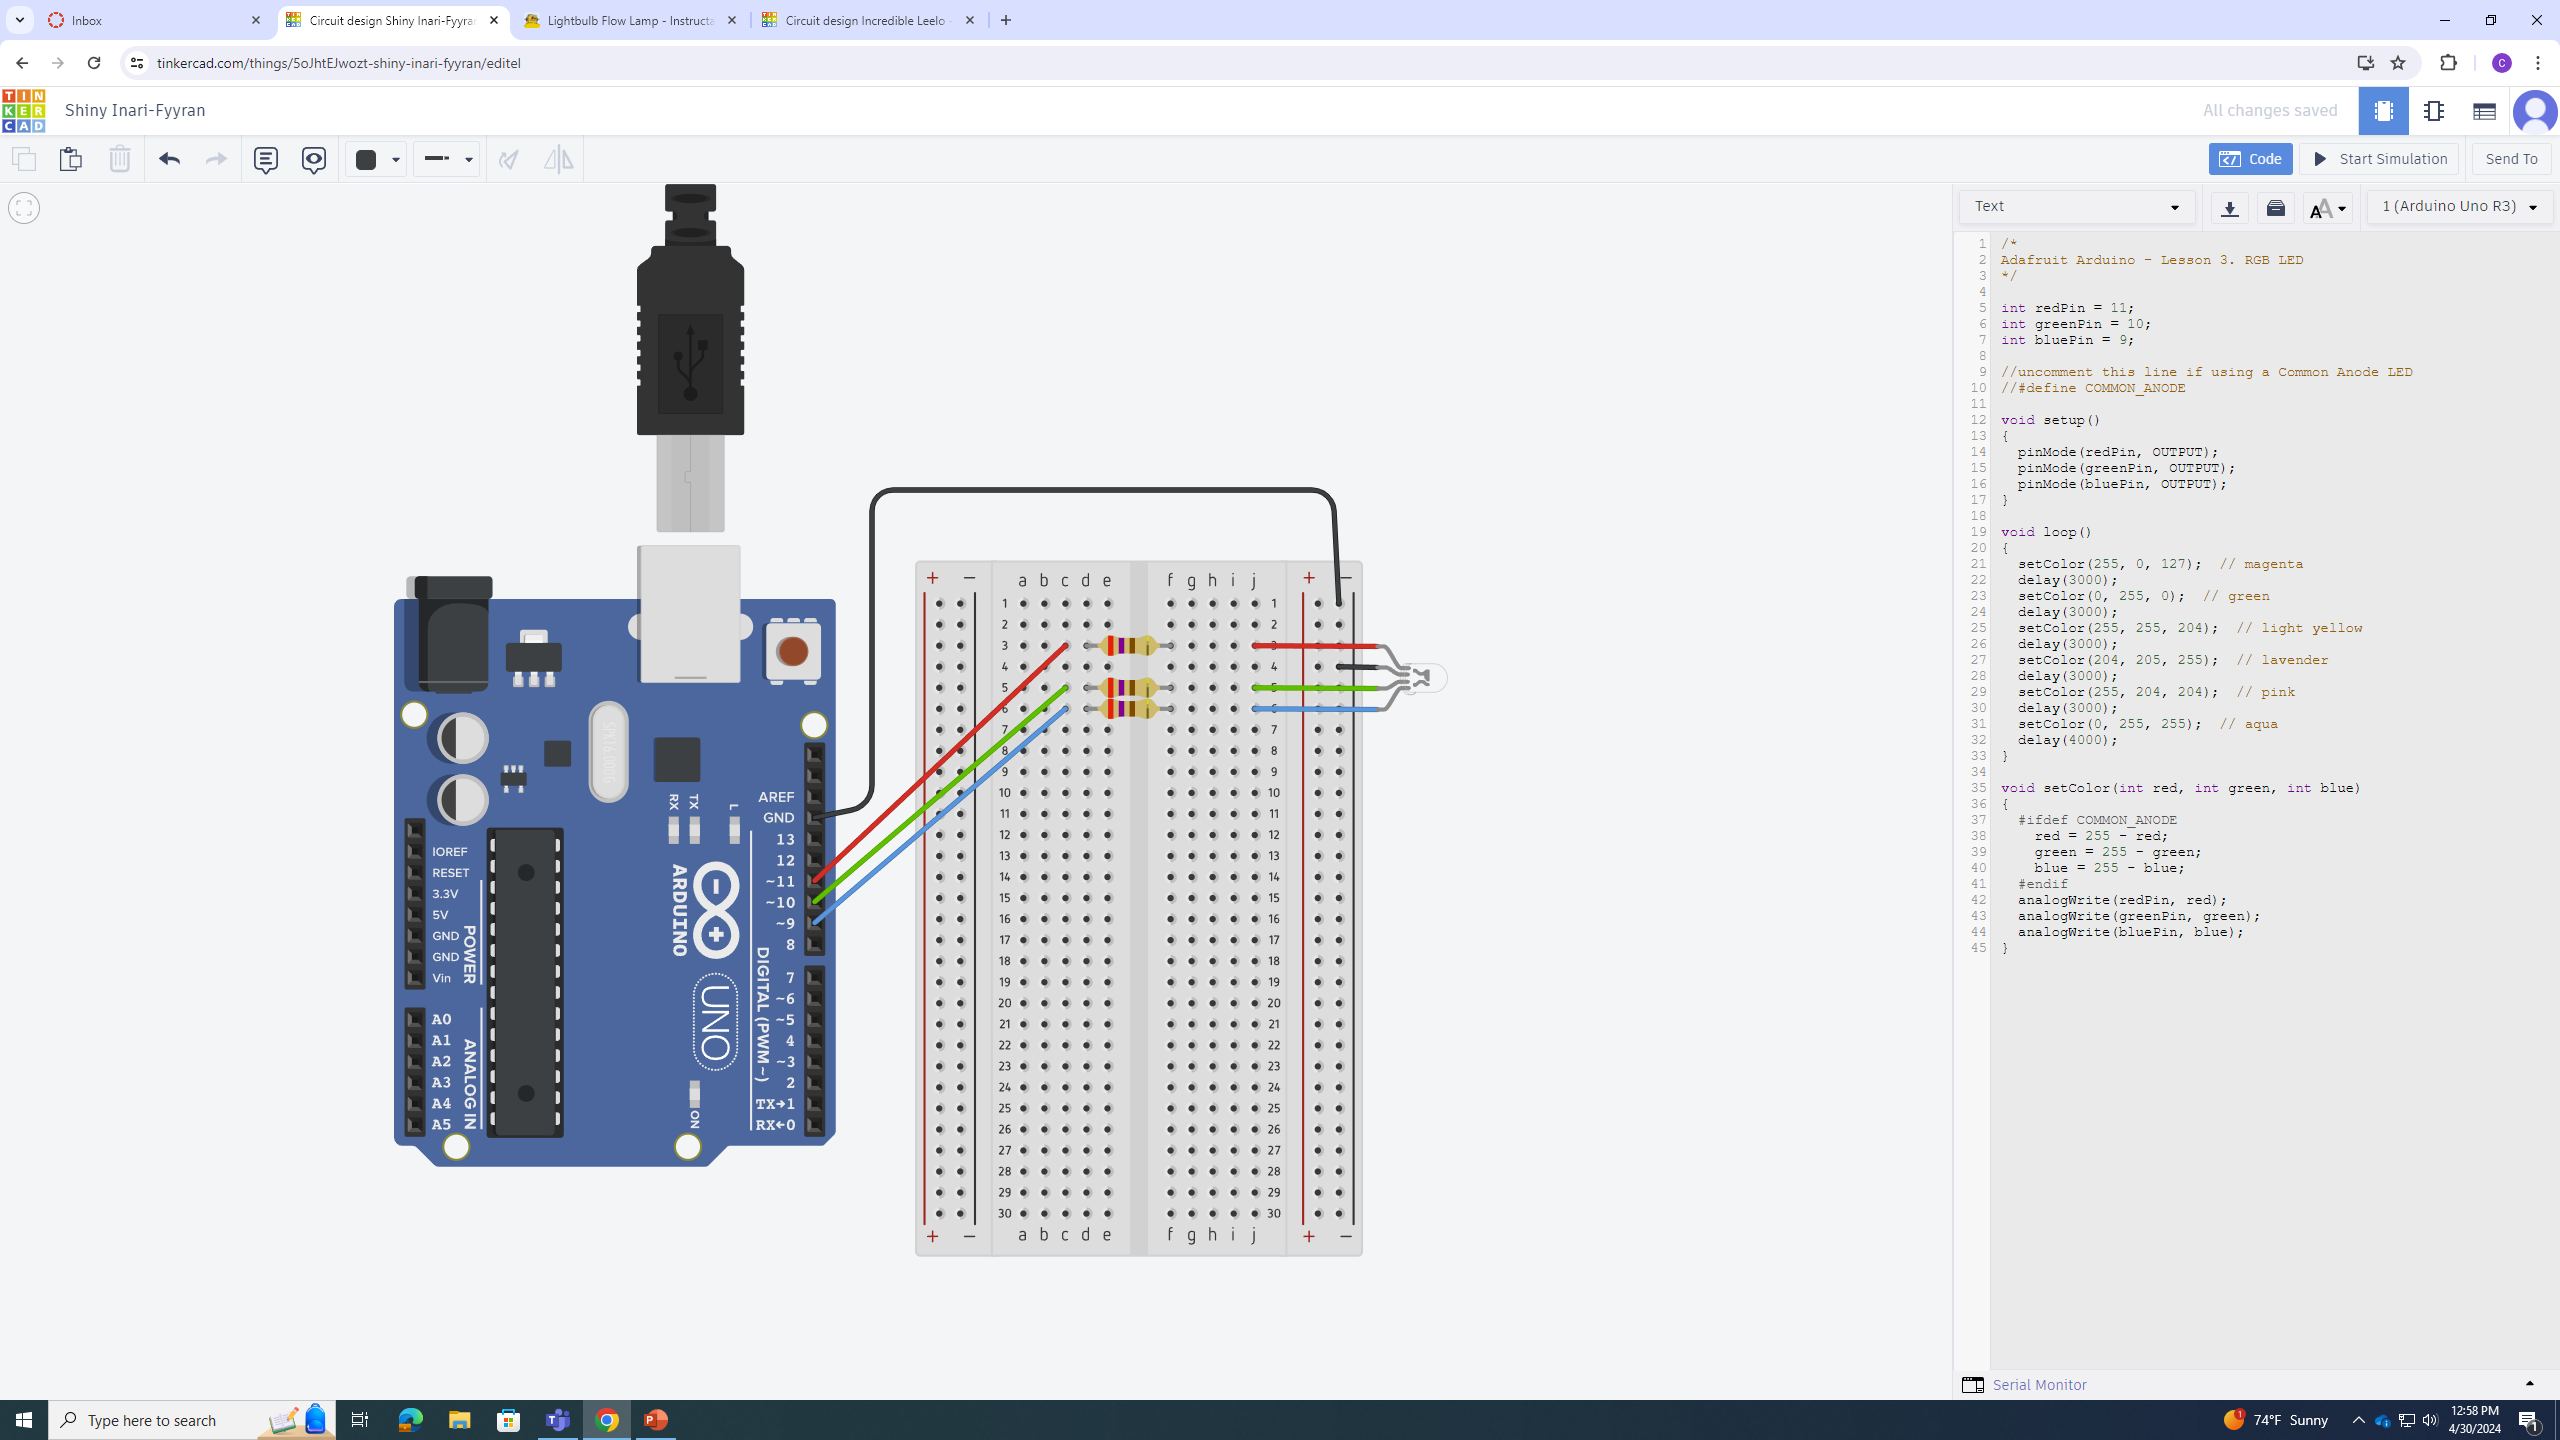2560x1440 pixels.
Task: Open Component list view icon
Action: point(2483,111)
